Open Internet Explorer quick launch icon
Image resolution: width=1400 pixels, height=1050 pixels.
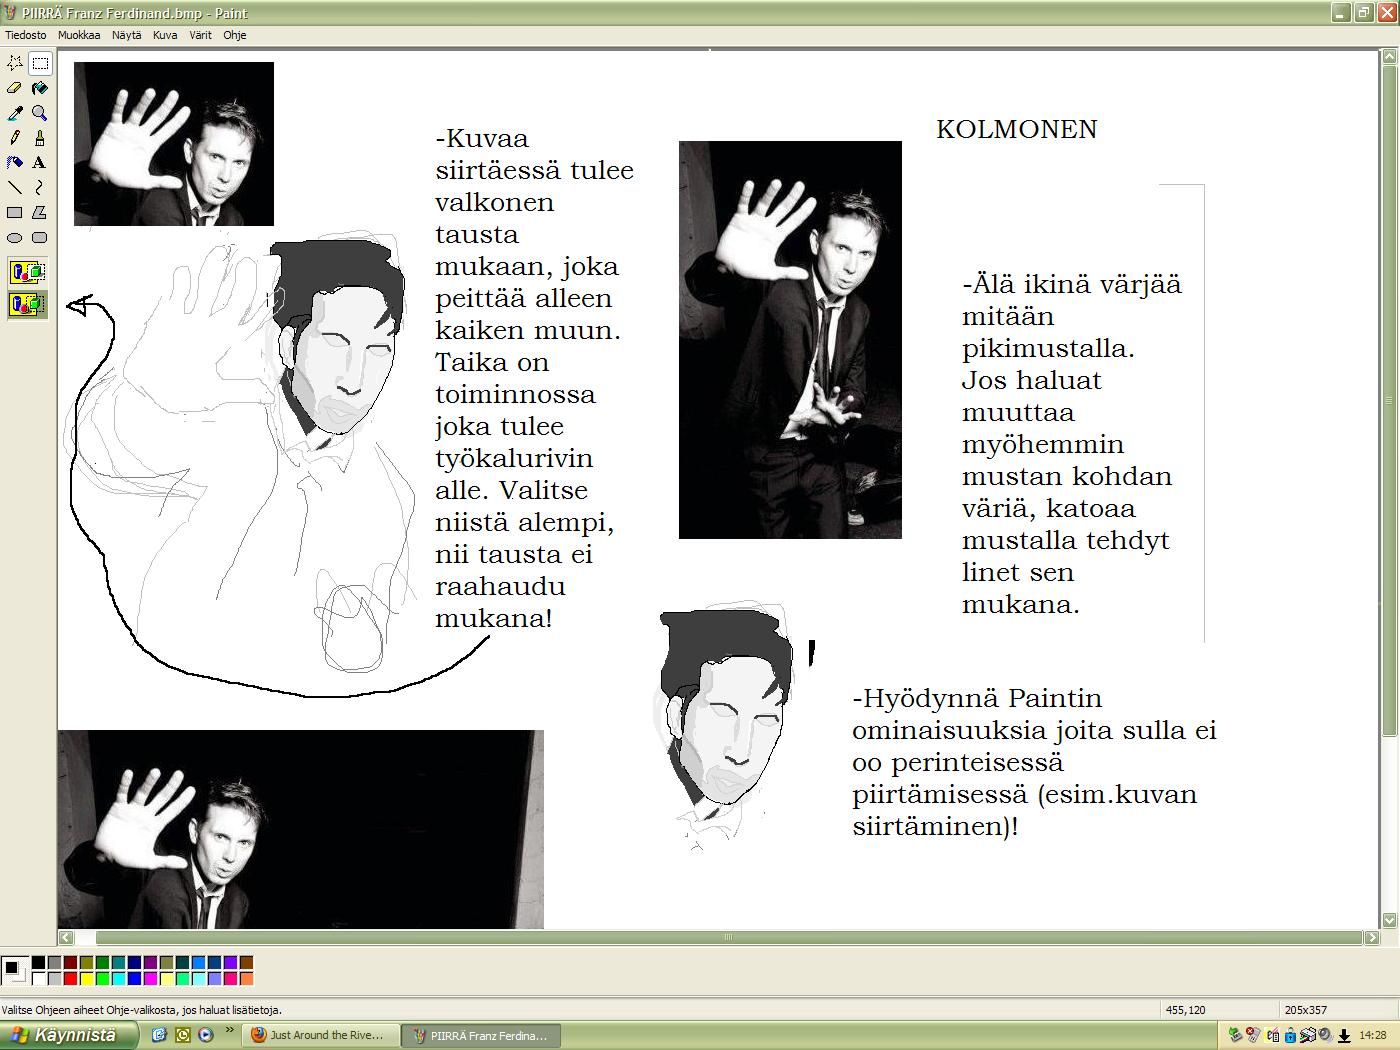pos(159,1035)
